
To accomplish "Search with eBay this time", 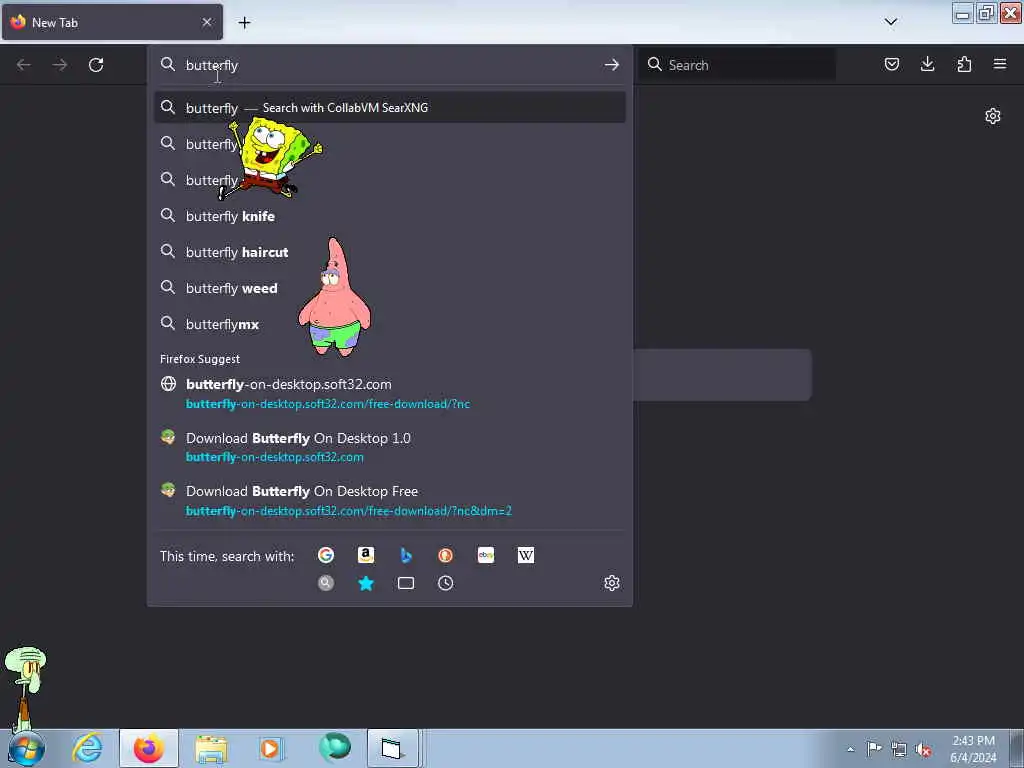I will 486,555.
